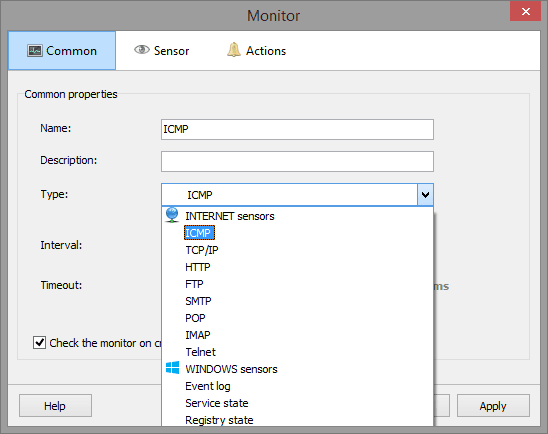Click the Description text field
This screenshot has height=434, width=548.
click(x=297, y=161)
